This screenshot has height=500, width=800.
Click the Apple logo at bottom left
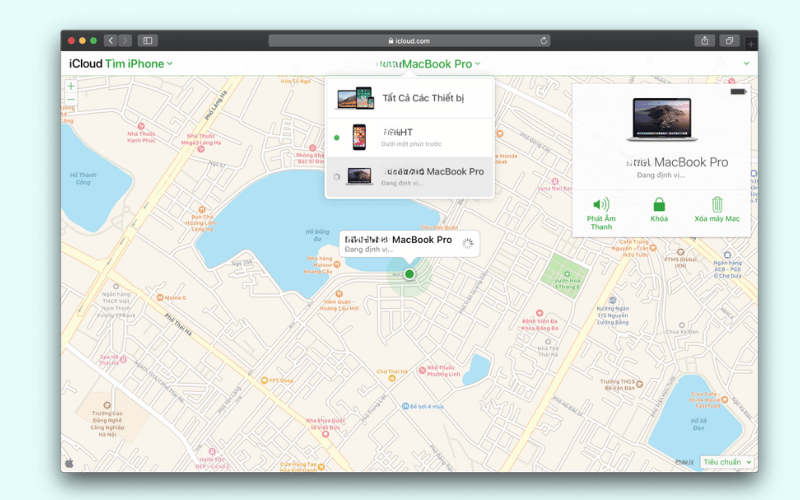click(69, 463)
